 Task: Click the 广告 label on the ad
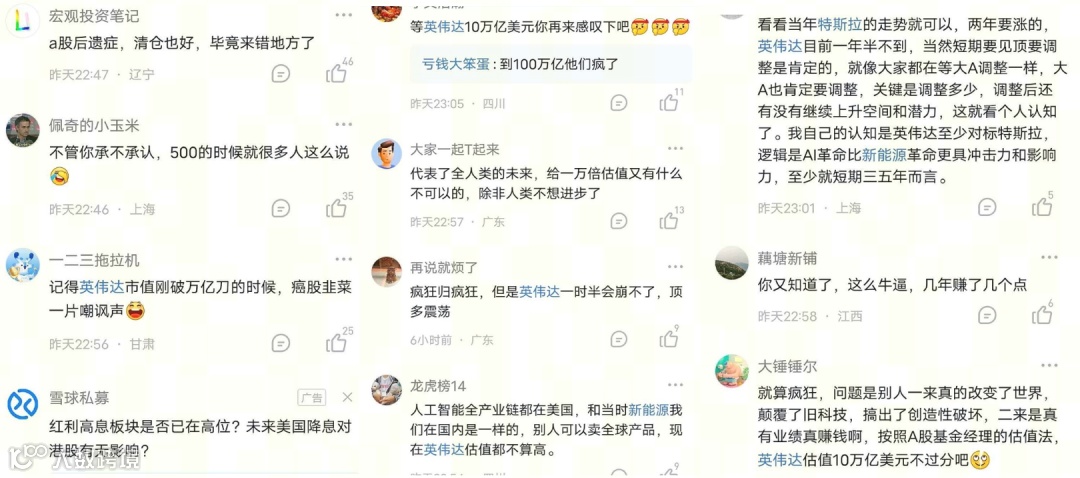tap(311, 397)
